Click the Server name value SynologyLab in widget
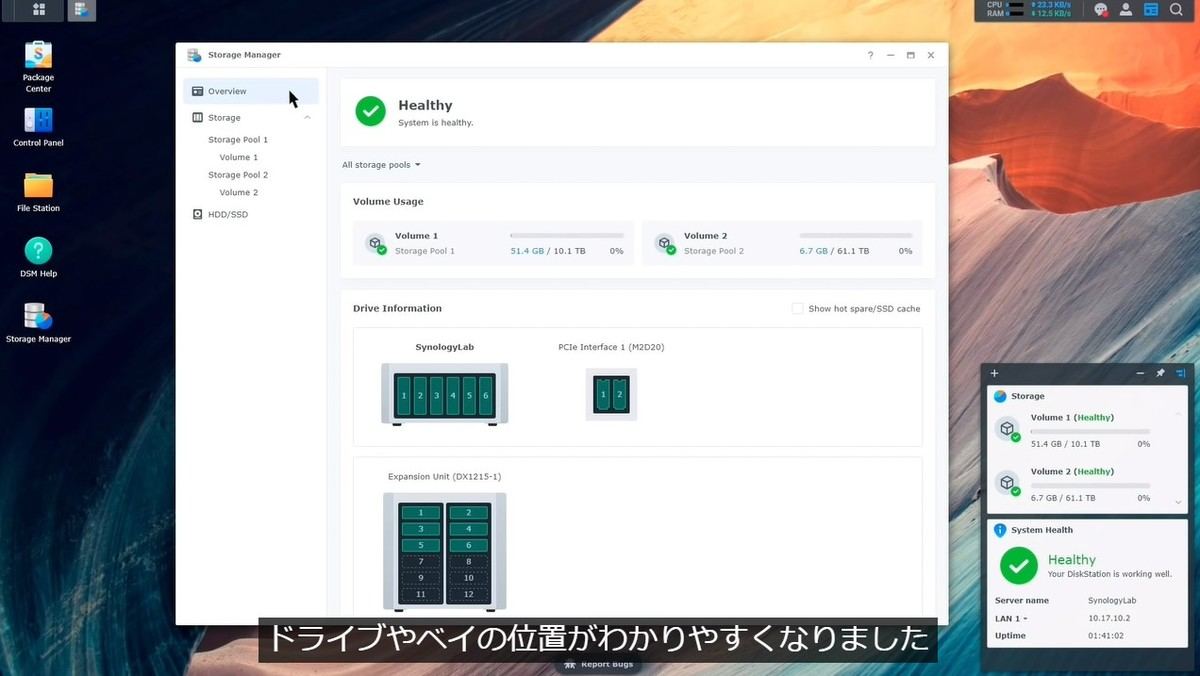The width and height of the screenshot is (1200, 676). [1112, 601]
